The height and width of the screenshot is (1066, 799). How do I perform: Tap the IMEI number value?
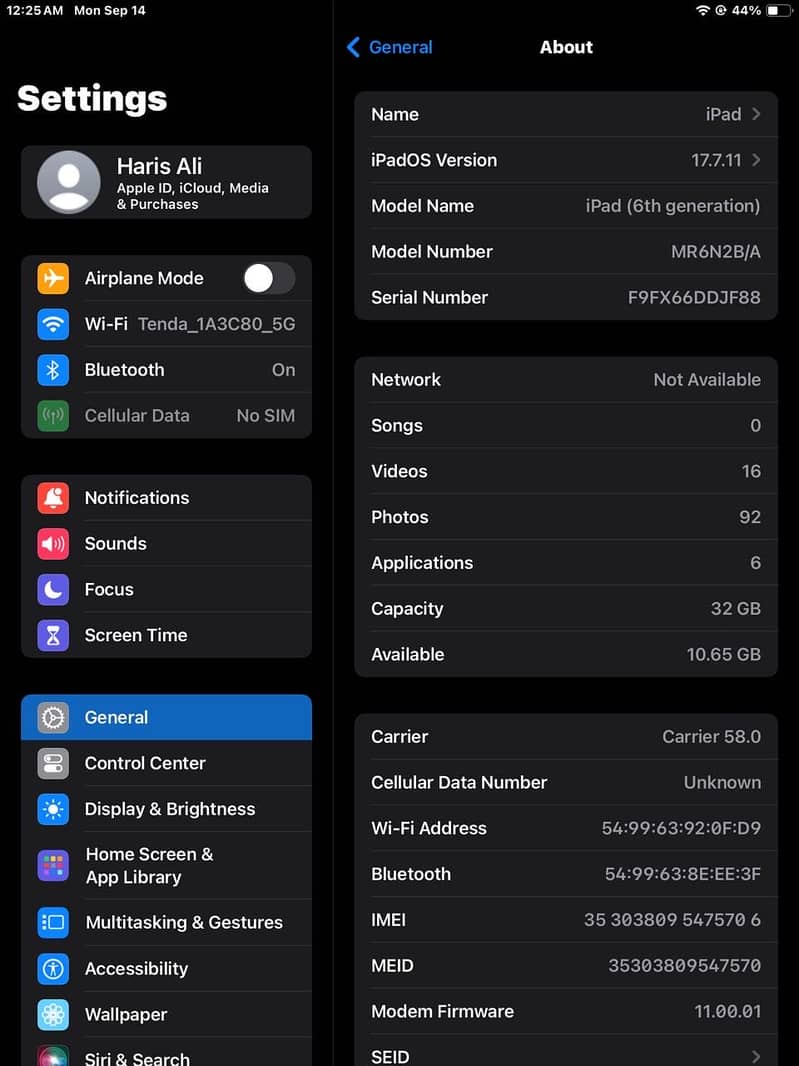(672, 920)
